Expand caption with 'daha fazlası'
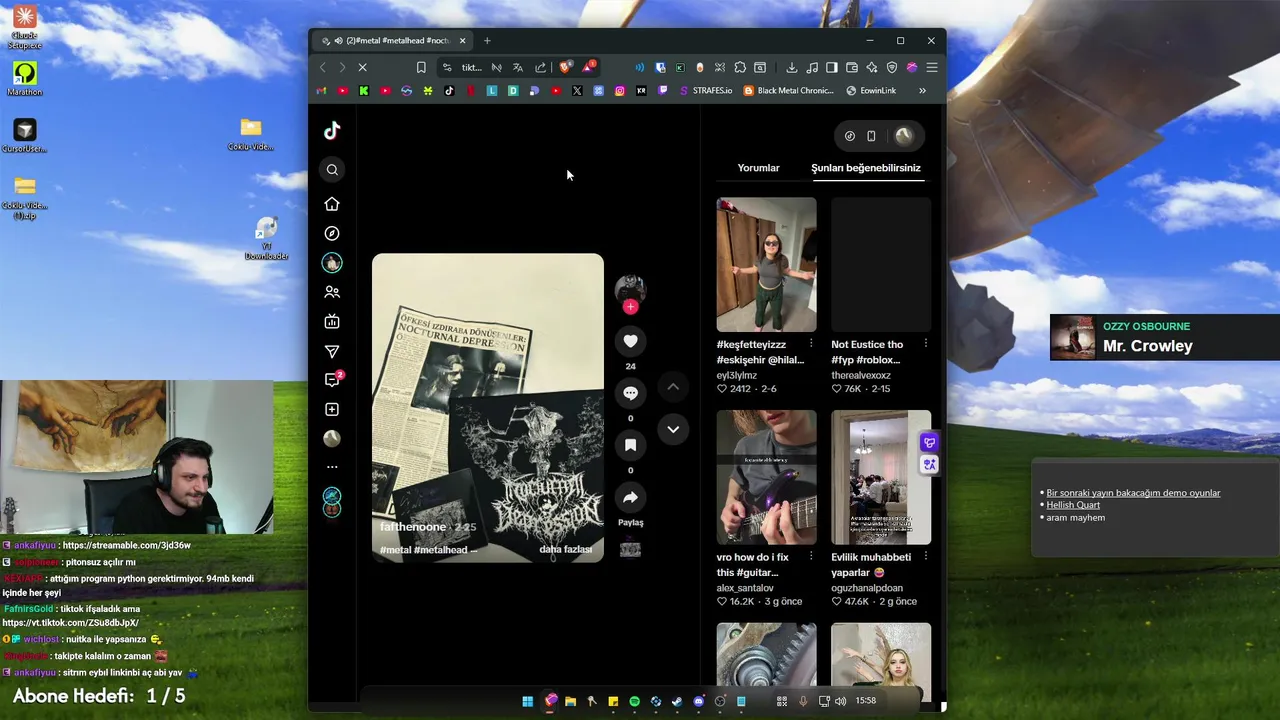 (565, 549)
